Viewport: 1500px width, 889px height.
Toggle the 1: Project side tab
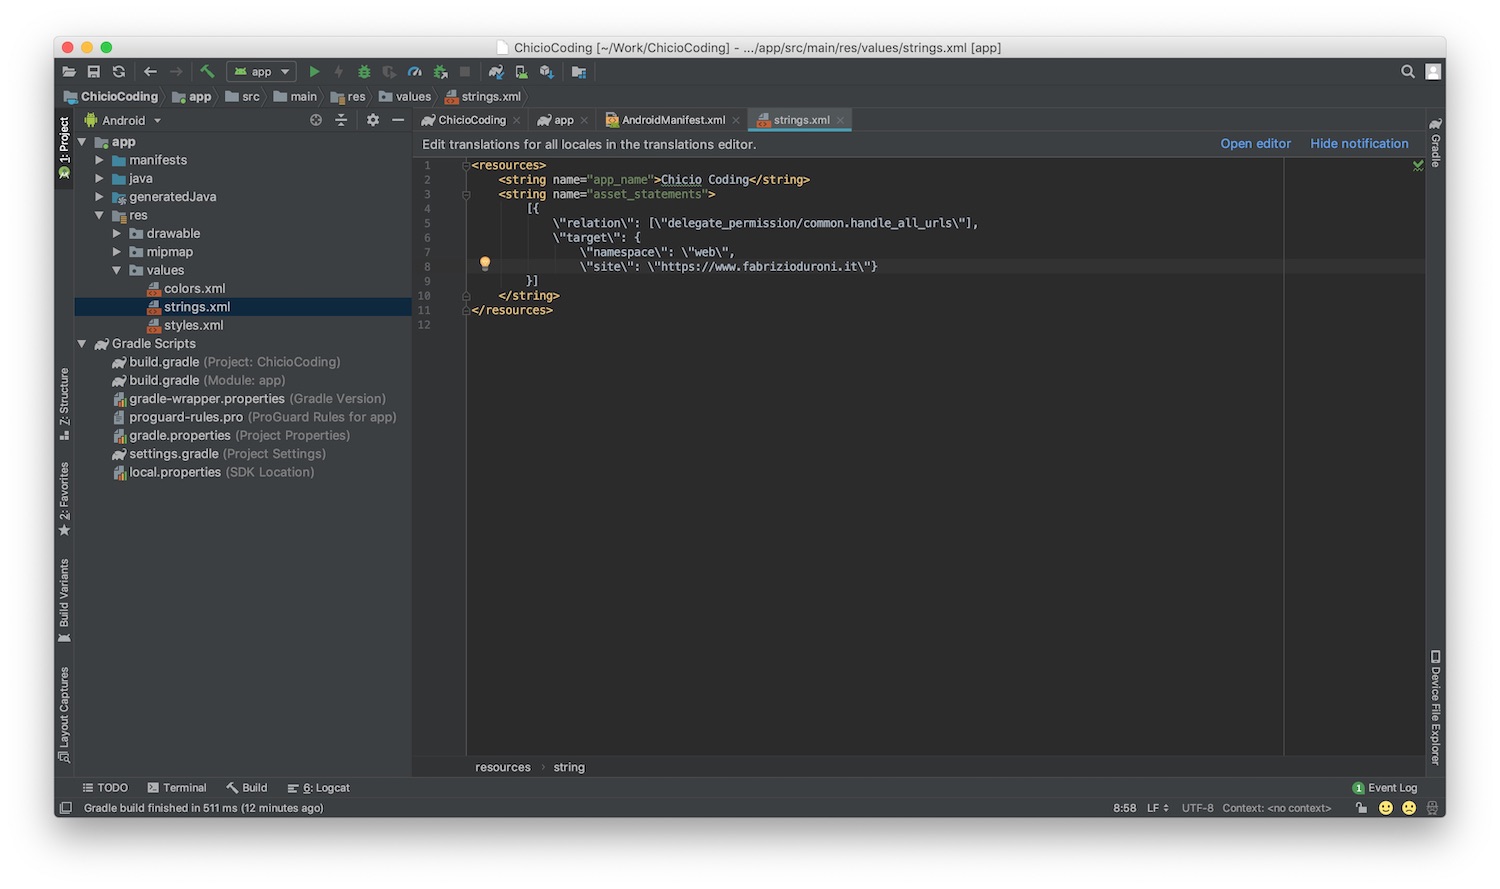[64, 148]
